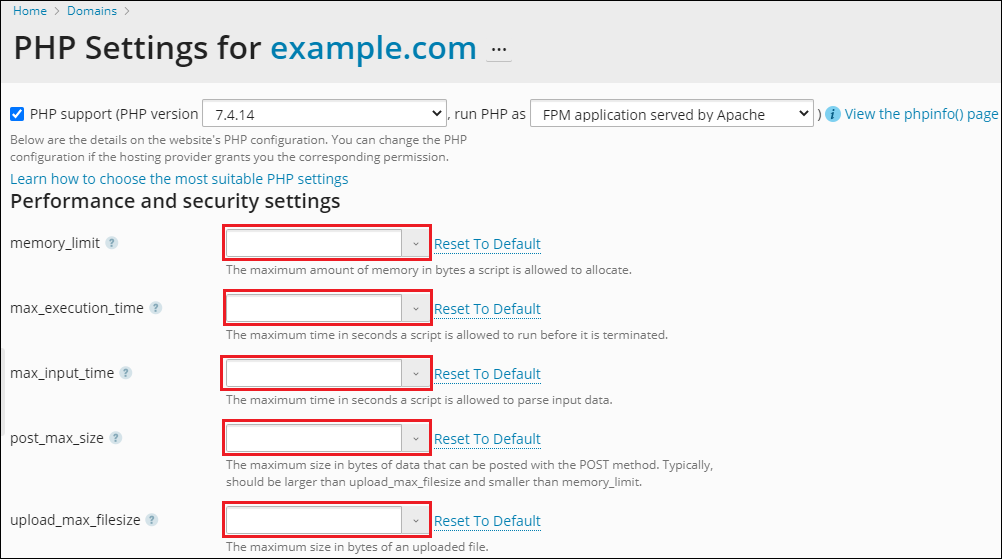Go to Home in the breadcrumb
Viewport: 1002px width, 559px height.
pyautogui.click(x=30, y=11)
